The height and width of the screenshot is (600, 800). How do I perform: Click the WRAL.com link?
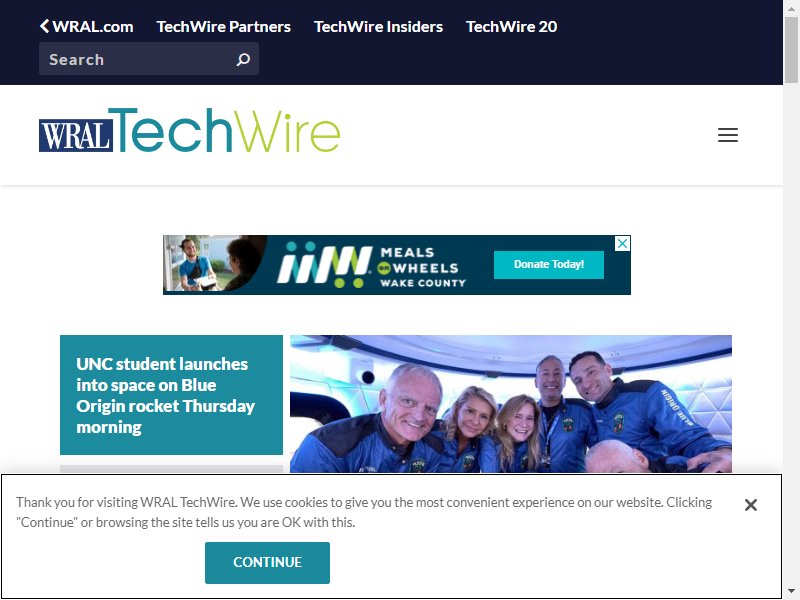coord(93,27)
